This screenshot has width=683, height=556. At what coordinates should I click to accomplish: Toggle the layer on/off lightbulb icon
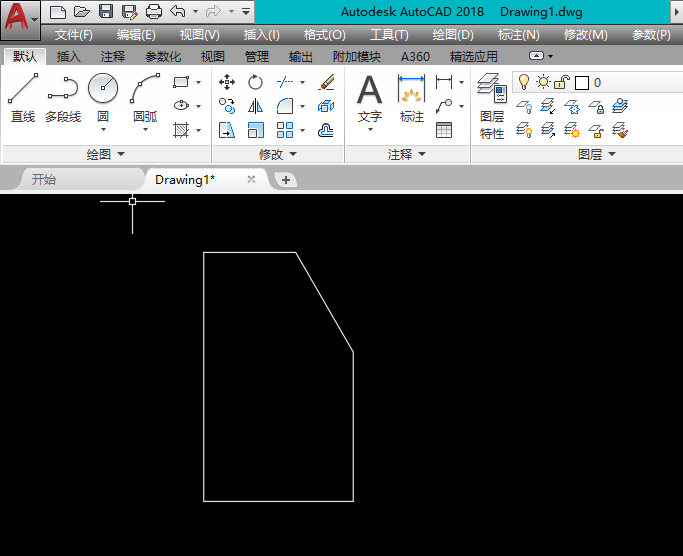coord(524,82)
